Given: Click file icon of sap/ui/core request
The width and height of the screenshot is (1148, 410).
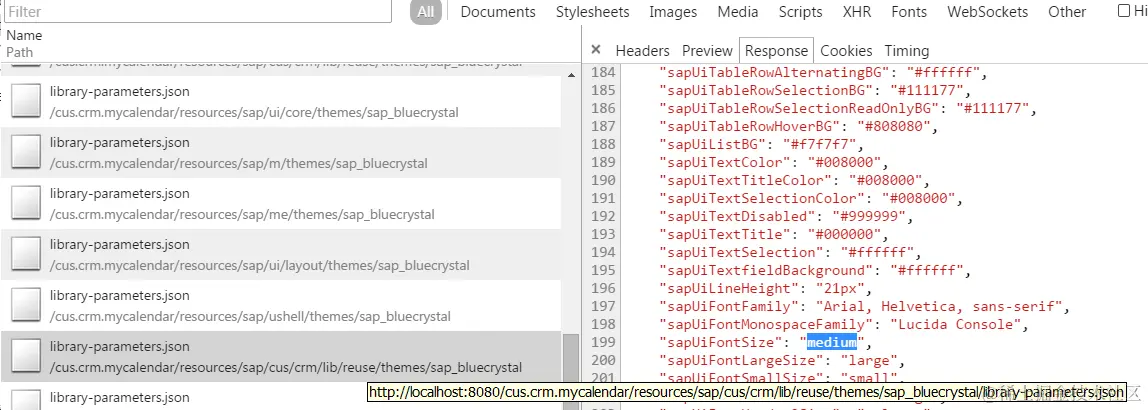Looking at the screenshot, I should [x=26, y=100].
